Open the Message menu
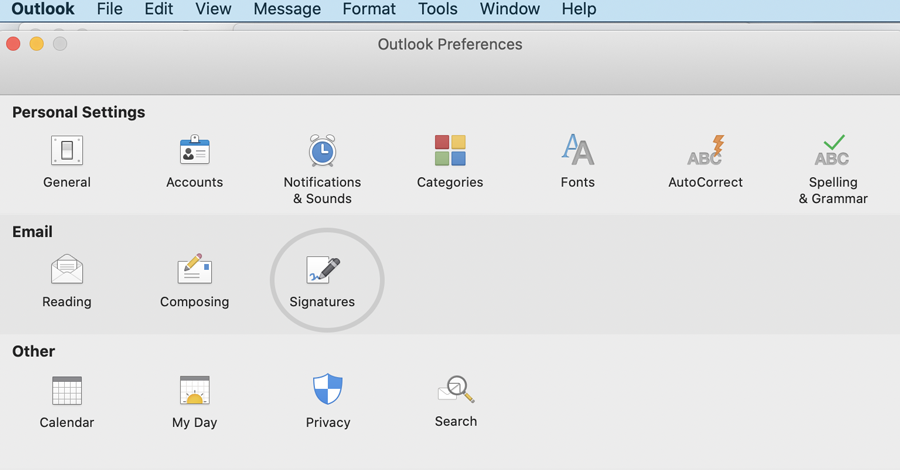 tap(287, 9)
